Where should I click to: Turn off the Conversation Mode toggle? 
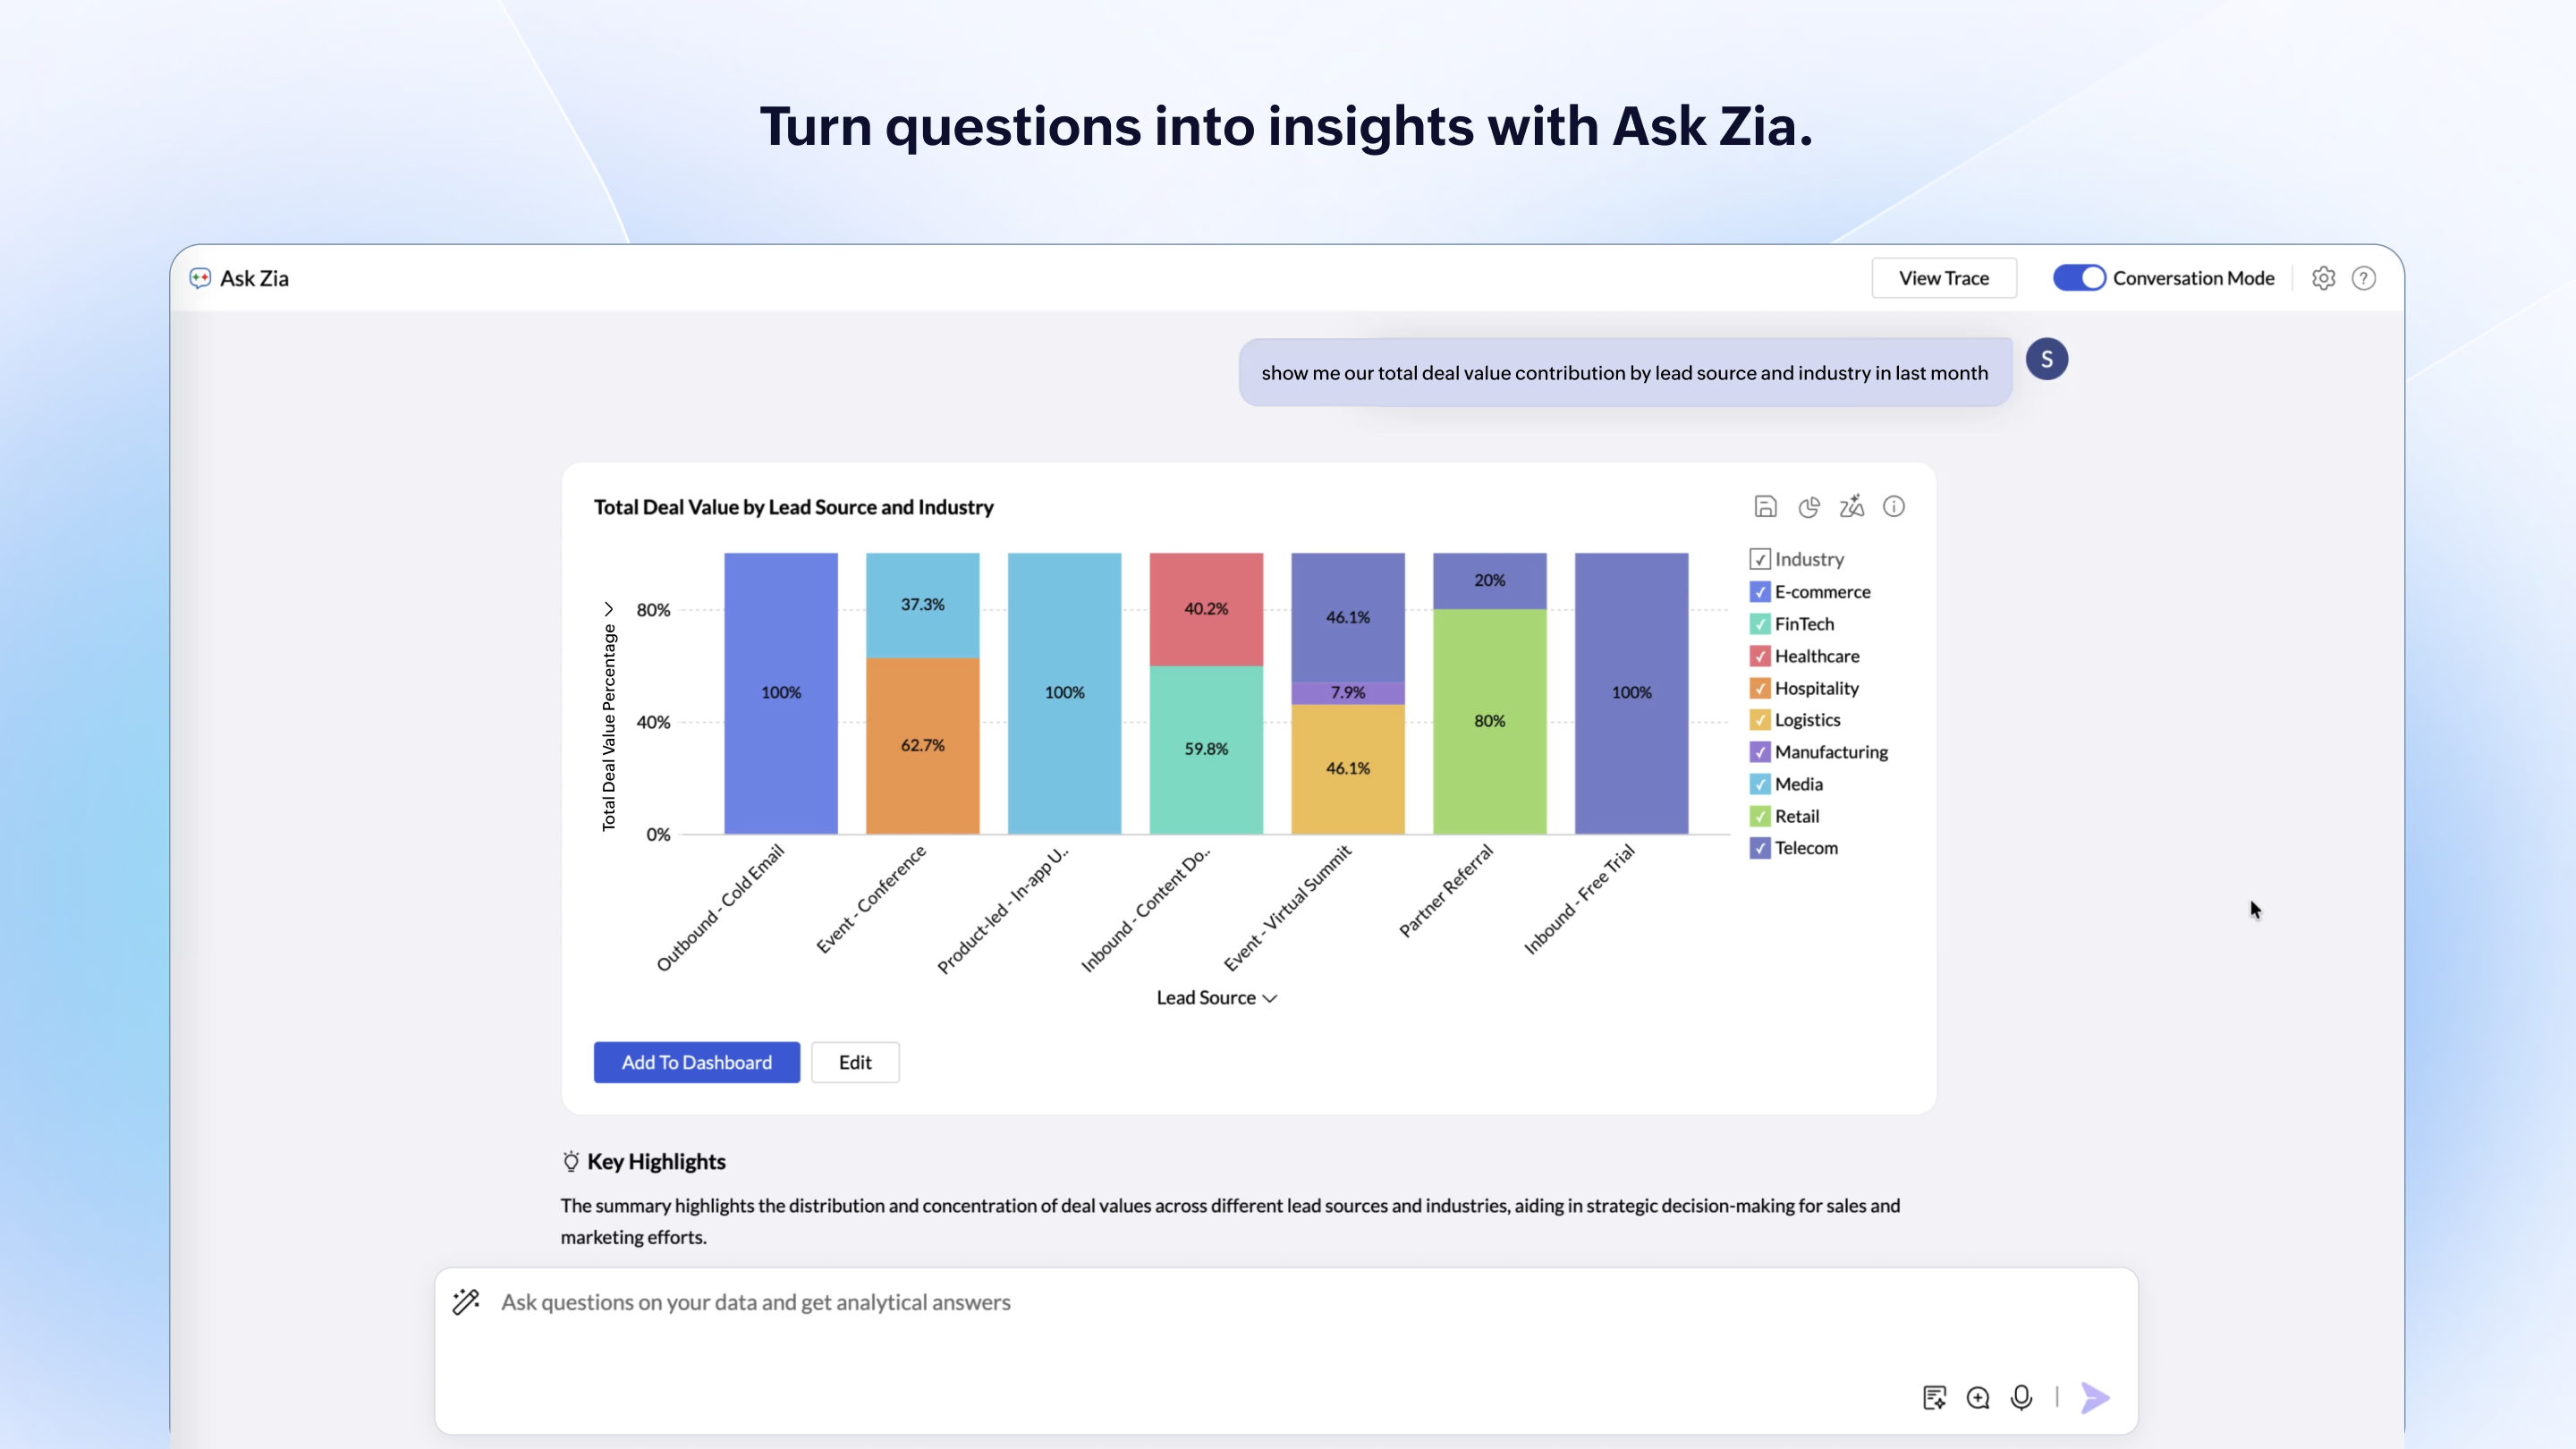pos(2079,278)
